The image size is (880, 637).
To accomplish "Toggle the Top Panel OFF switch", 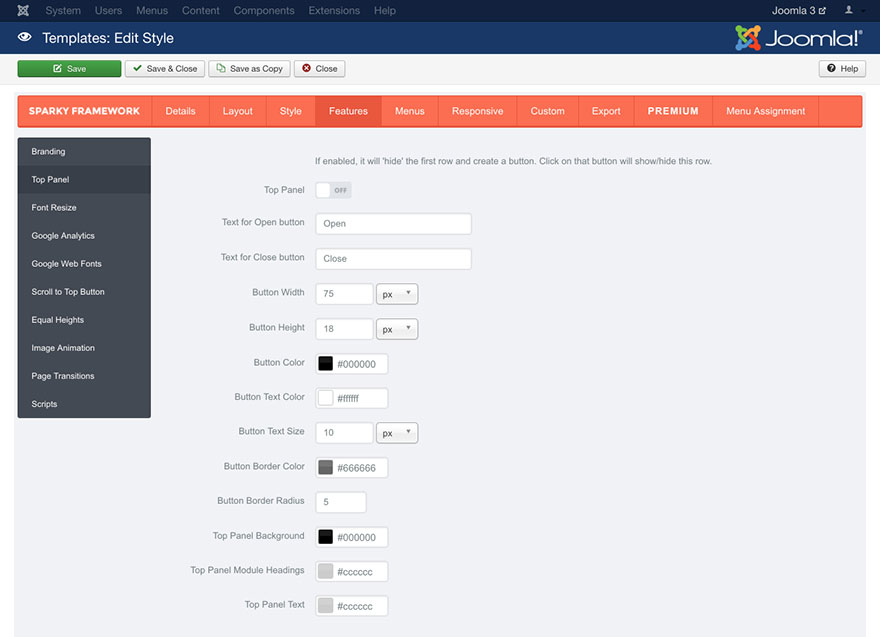I will [333, 190].
